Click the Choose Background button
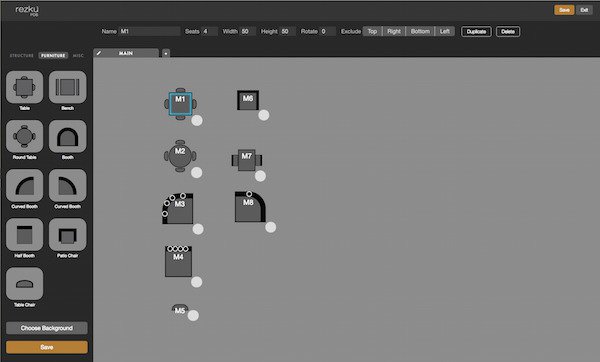This screenshot has height=362, width=600. click(x=47, y=328)
